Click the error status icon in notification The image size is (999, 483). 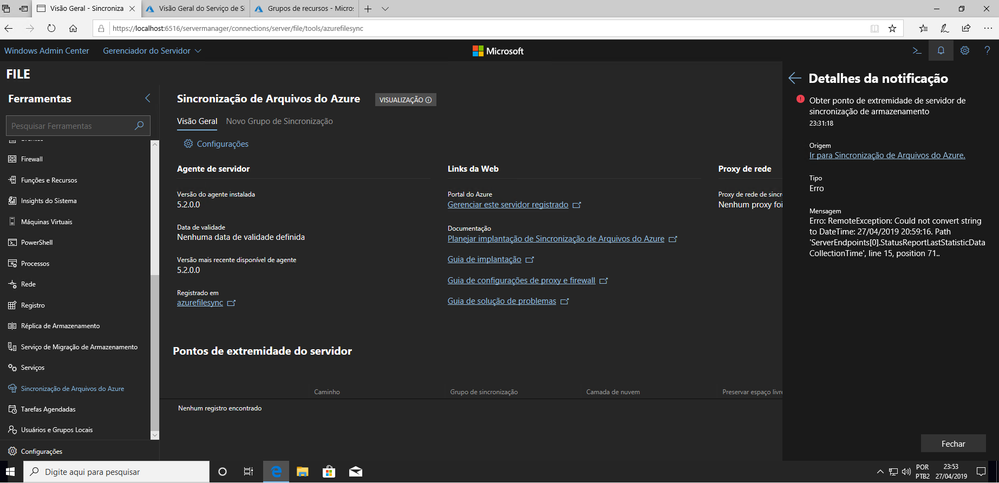click(800, 100)
